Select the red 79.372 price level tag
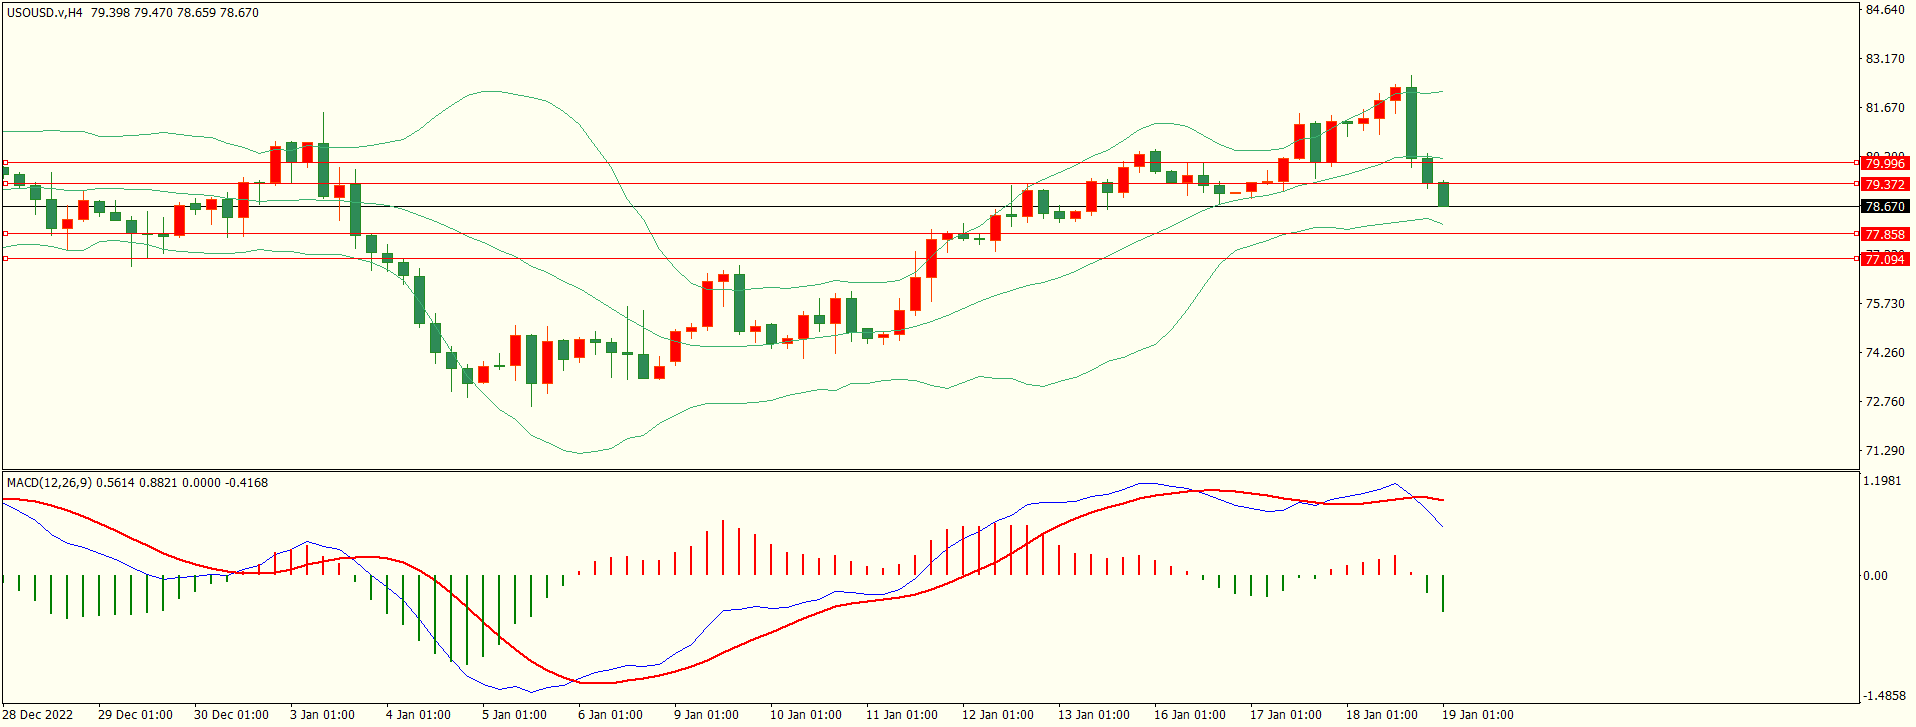 tap(1885, 184)
